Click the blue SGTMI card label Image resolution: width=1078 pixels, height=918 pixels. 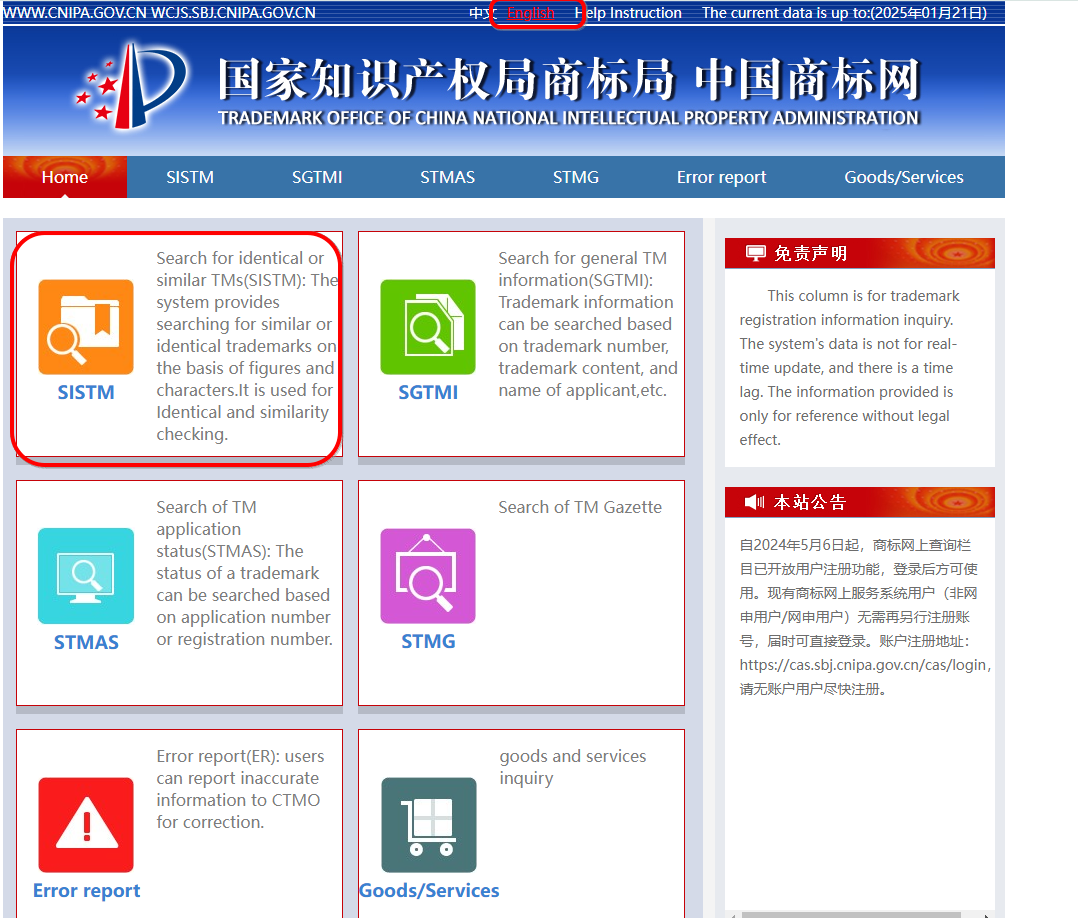pyautogui.click(x=428, y=392)
